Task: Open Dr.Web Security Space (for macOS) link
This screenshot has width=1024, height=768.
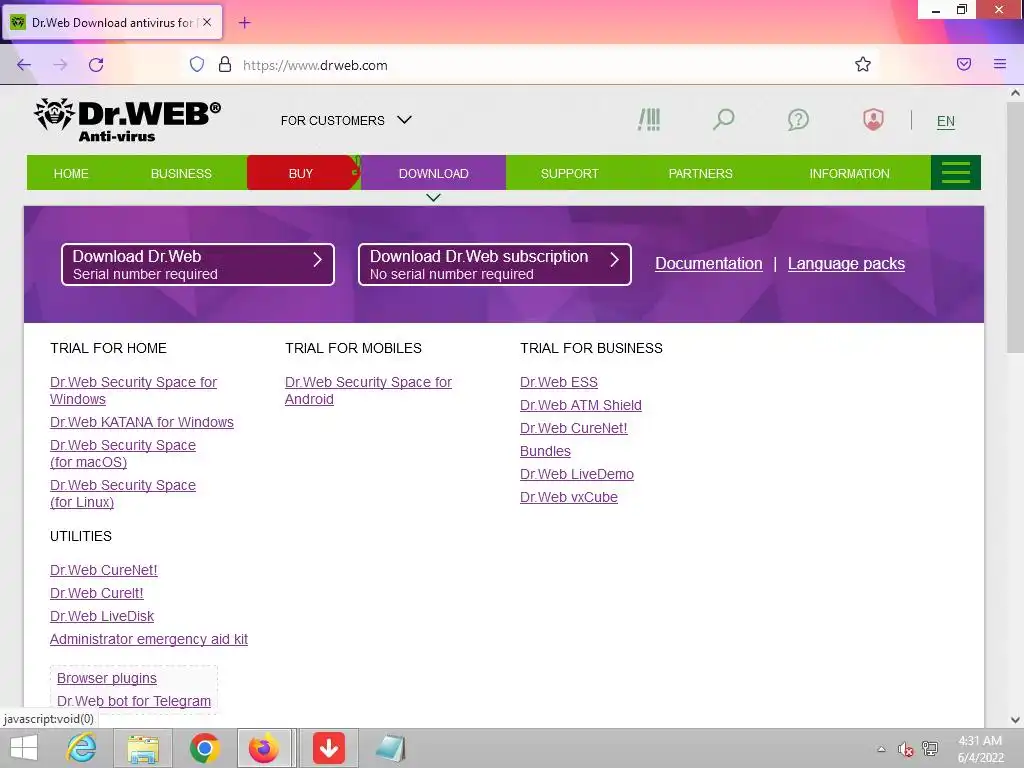Action: click(x=123, y=453)
